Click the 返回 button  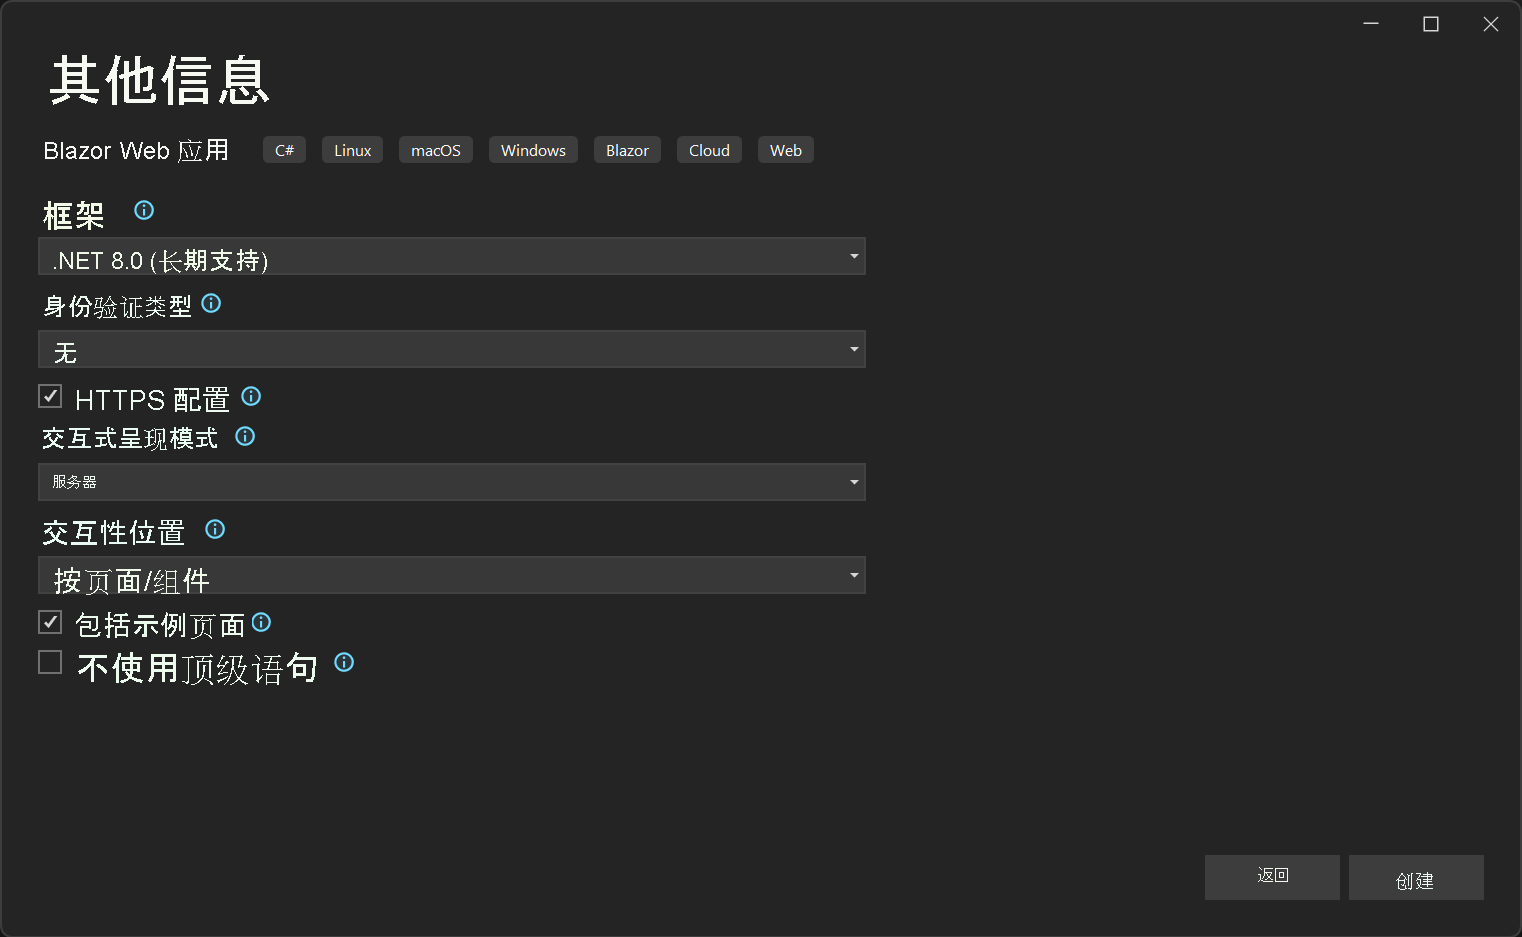tap(1271, 876)
